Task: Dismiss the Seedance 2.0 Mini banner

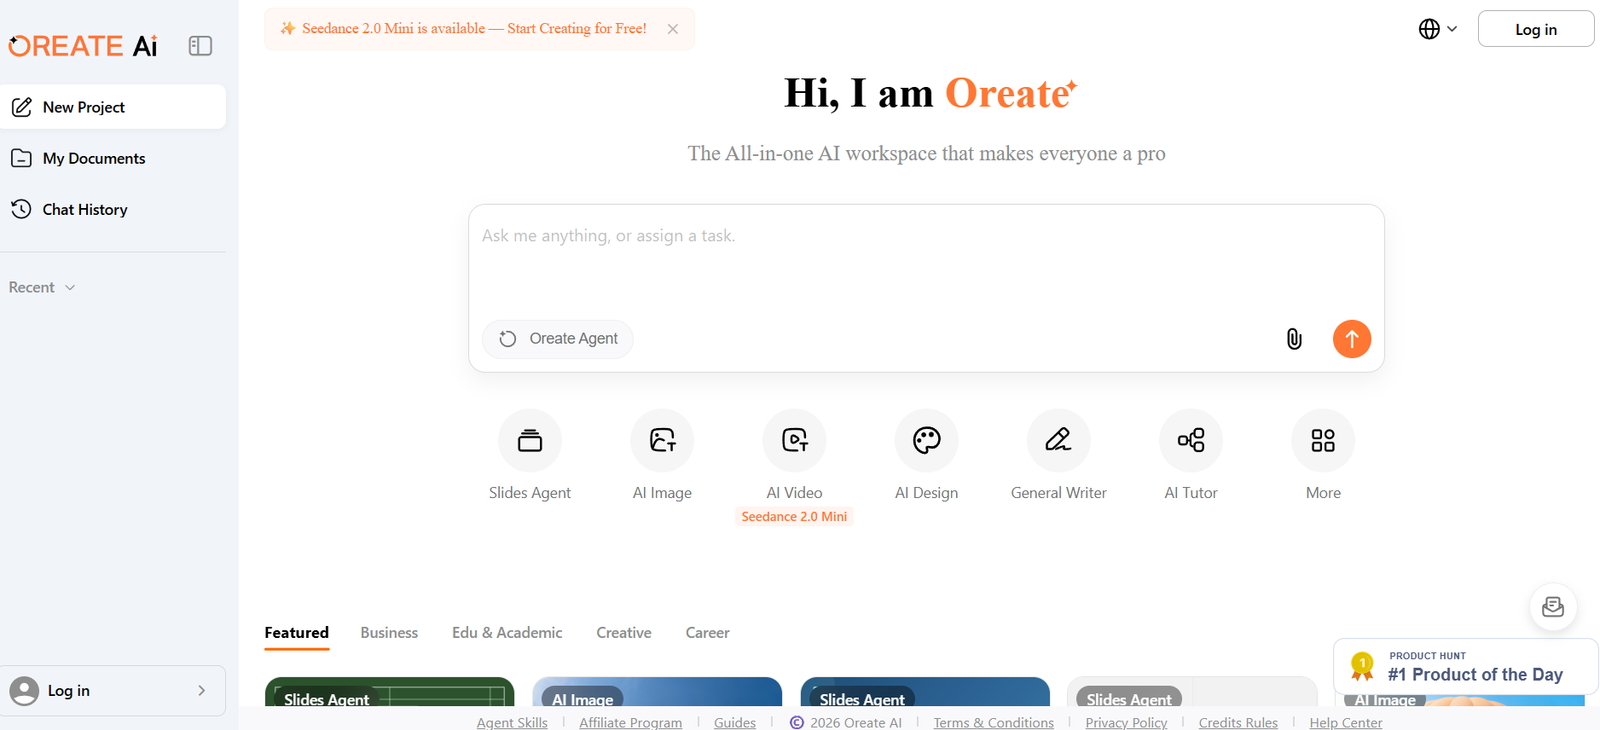Action: [673, 29]
